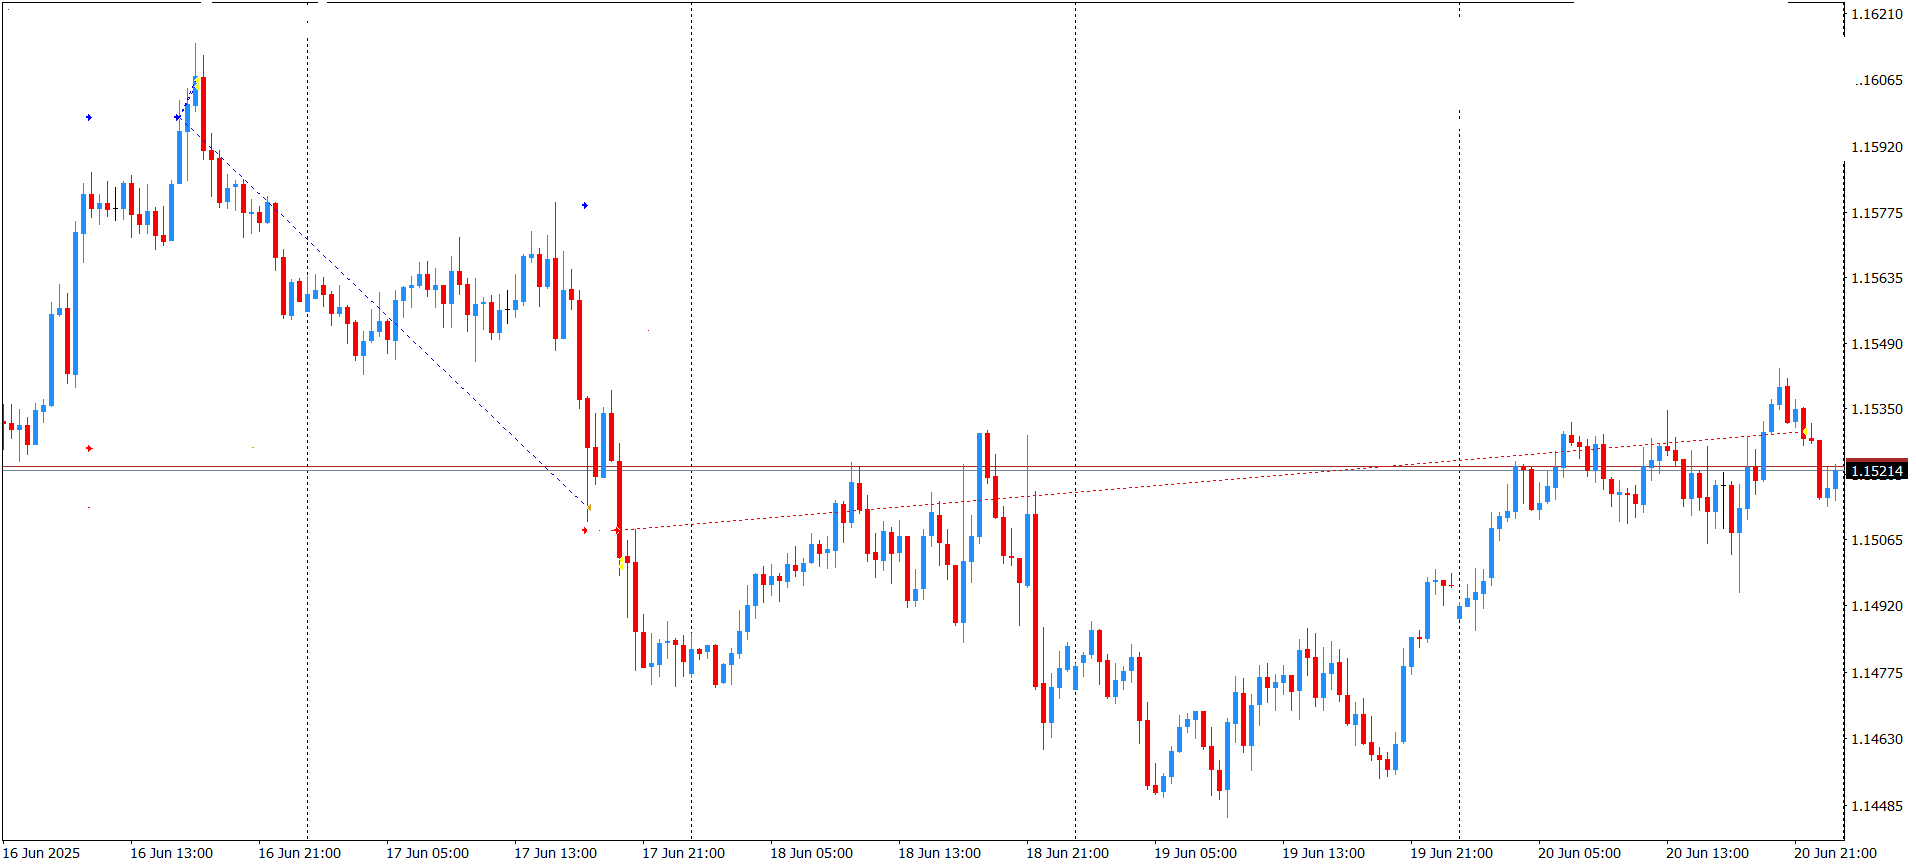The image size is (1916, 867).
Task: Click the 17 Jun 05:00 time label
Action: click(428, 853)
